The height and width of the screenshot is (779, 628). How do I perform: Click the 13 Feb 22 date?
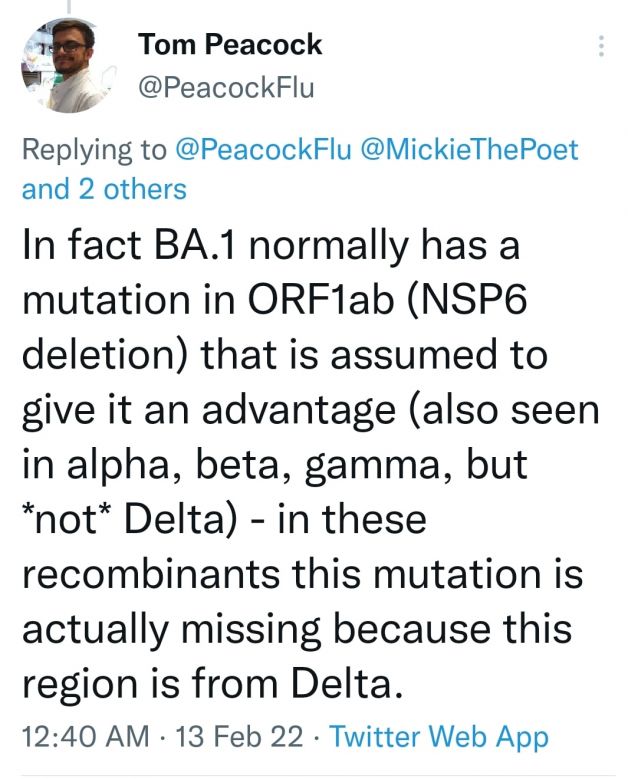pos(239,736)
